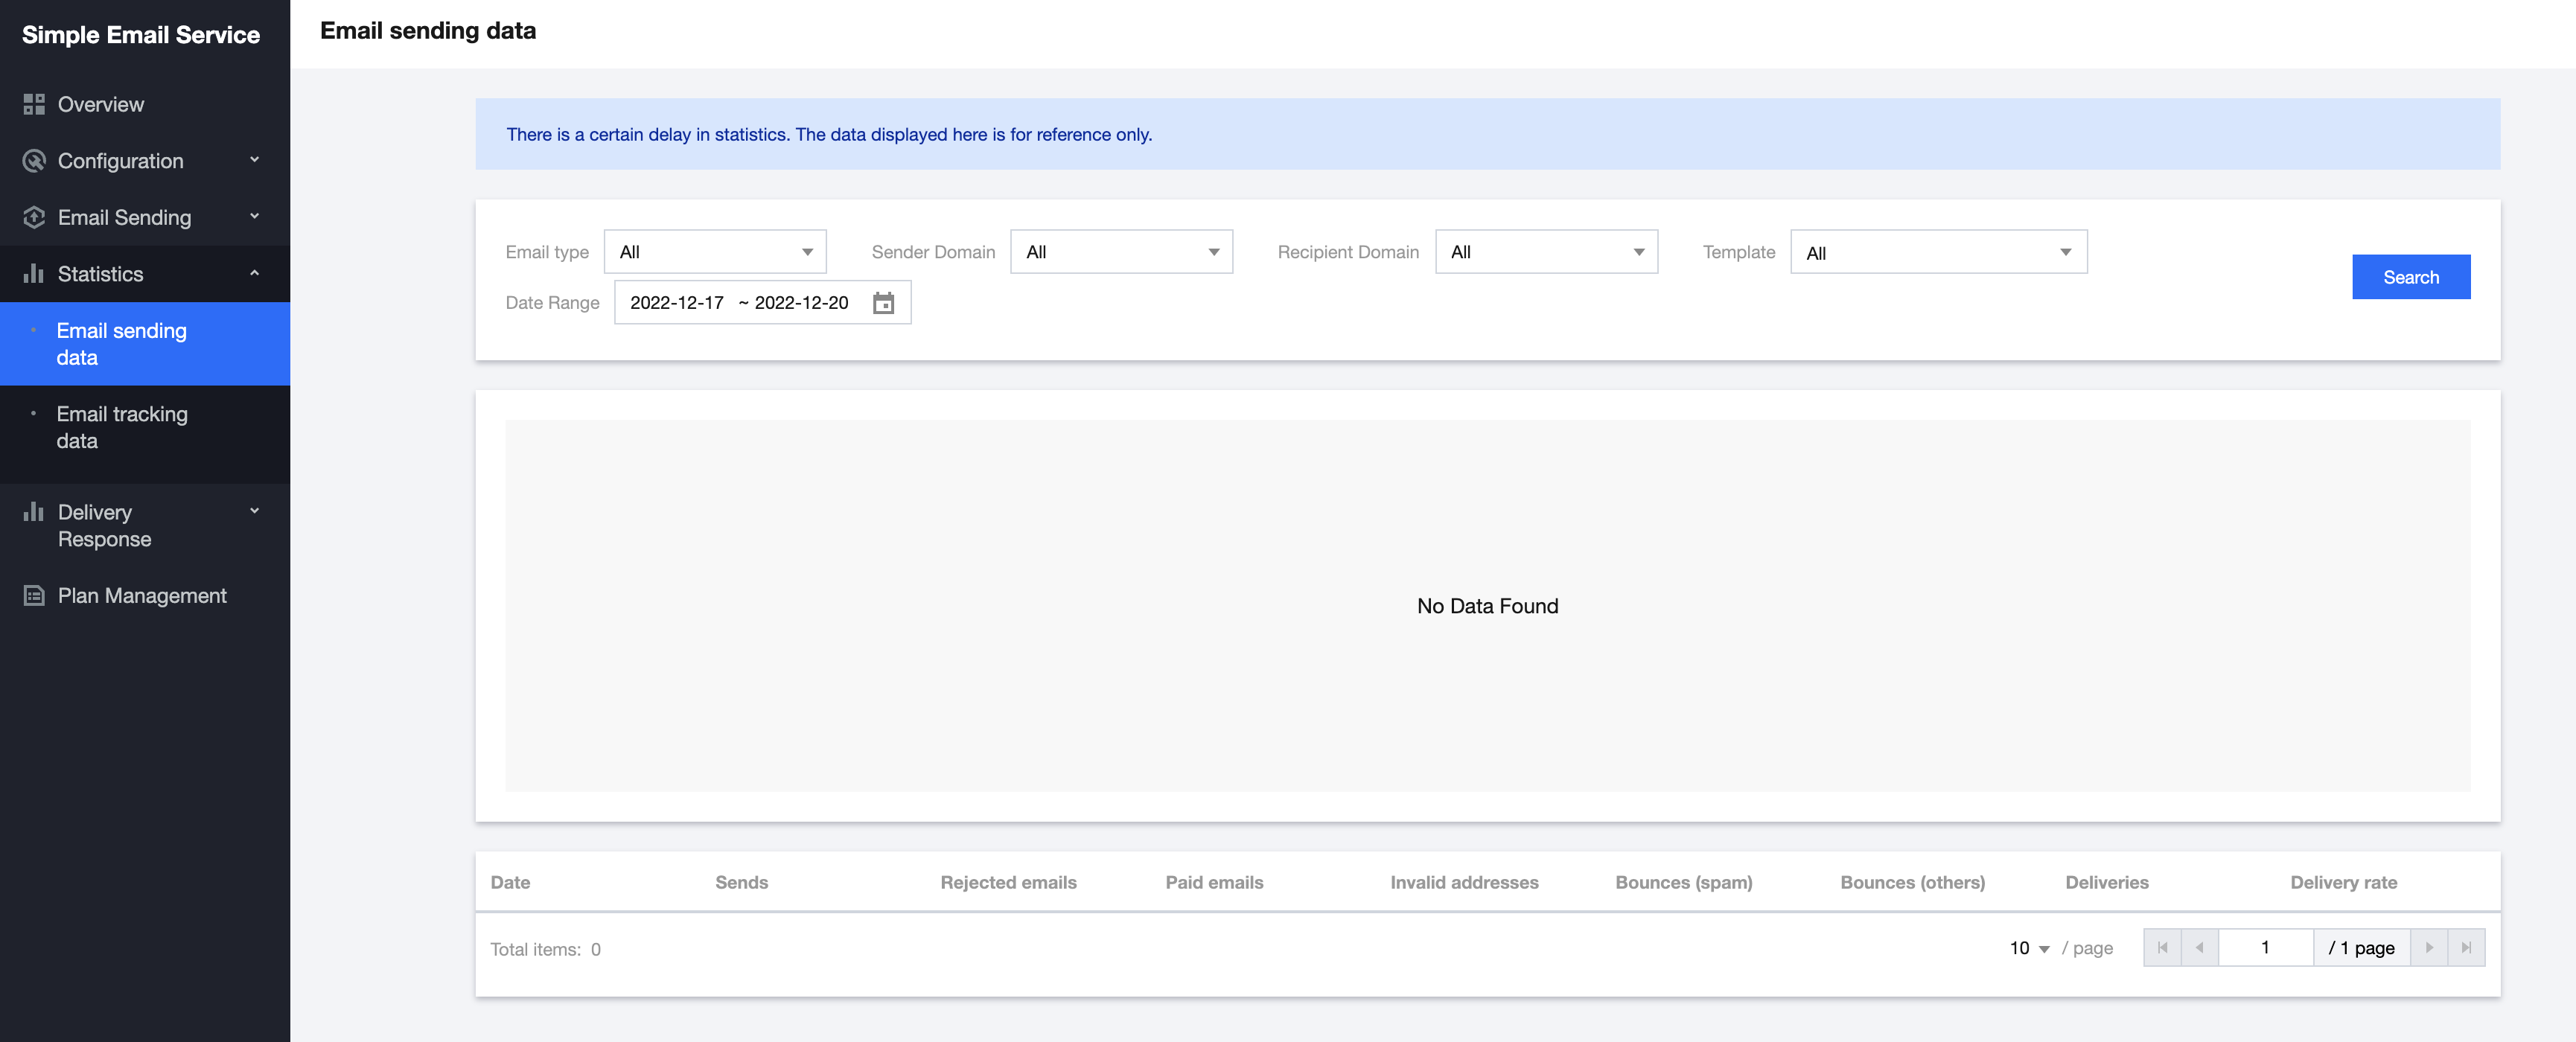Change the 10 per page selector
This screenshot has width=2576, height=1042.
tap(2029, 948)
